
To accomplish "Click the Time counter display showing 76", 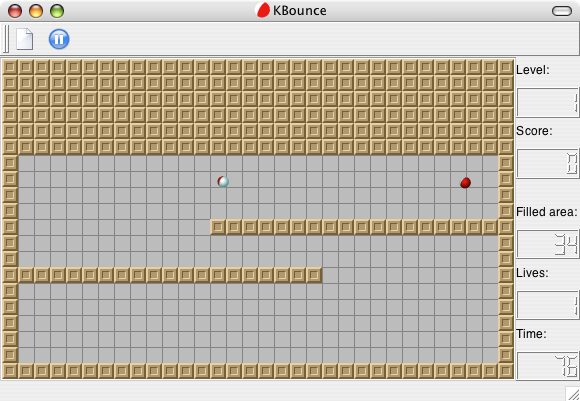I will tap(547, 366).
